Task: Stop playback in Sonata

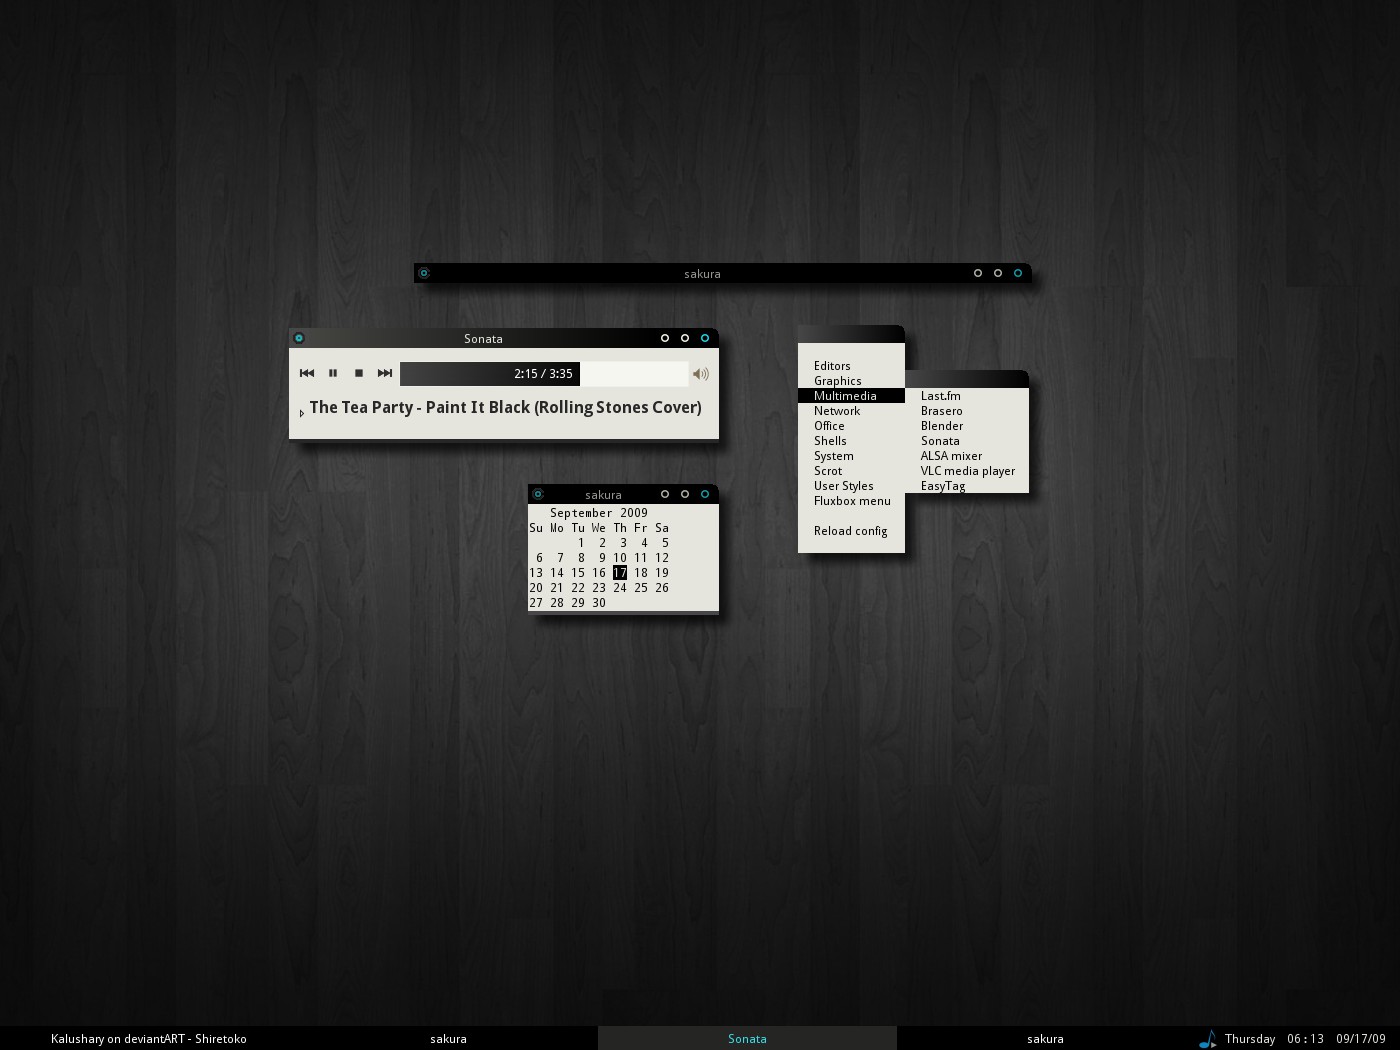Action: click(359, 374)
